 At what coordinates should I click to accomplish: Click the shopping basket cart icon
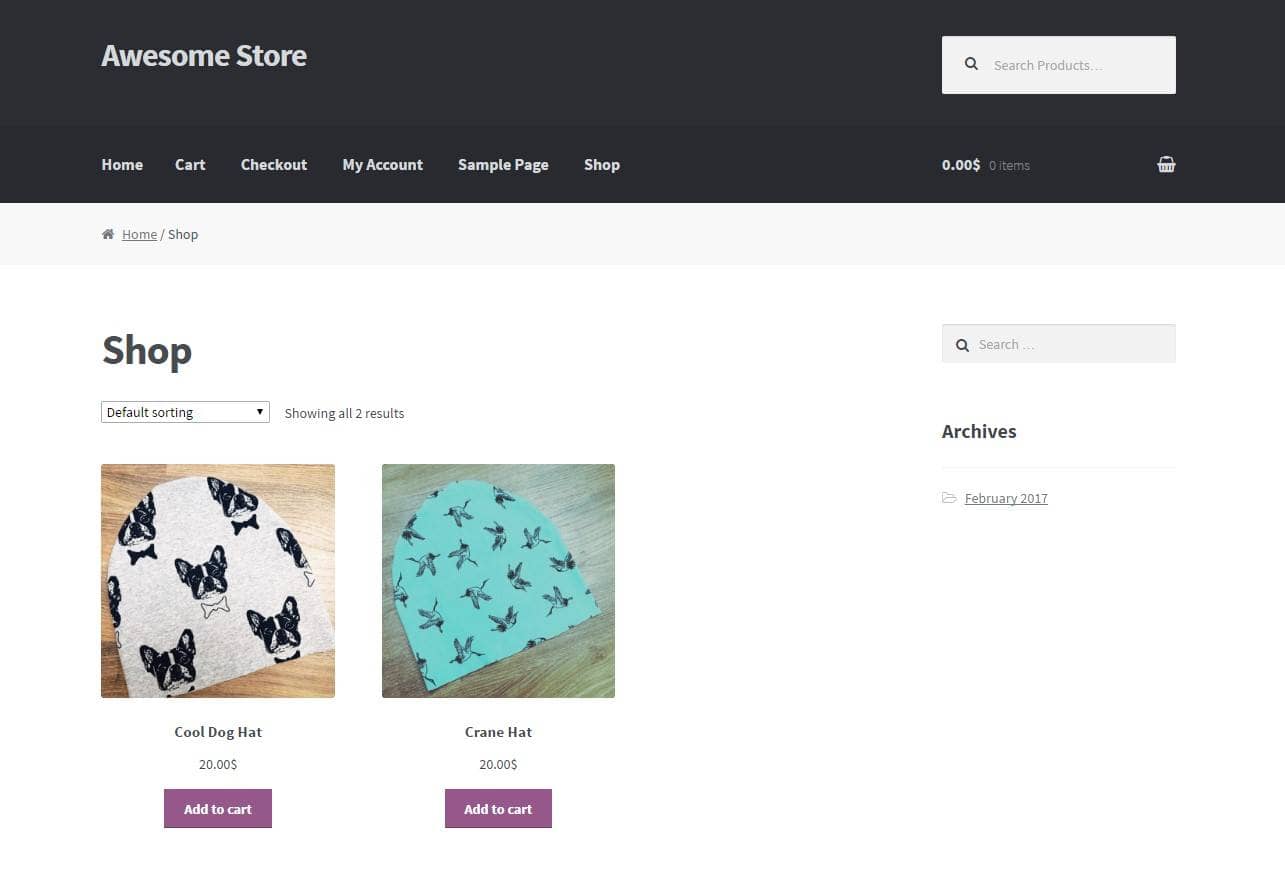[x=1166, y=165]
